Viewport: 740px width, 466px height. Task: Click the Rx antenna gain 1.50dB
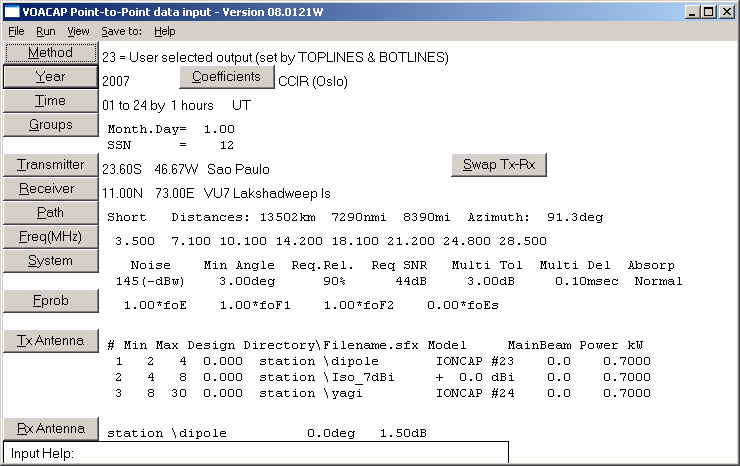click(404, 433)
